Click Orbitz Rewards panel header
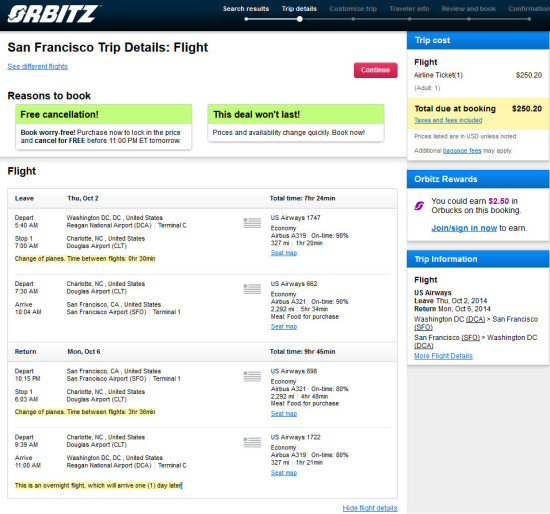 (x=478, y=179)
